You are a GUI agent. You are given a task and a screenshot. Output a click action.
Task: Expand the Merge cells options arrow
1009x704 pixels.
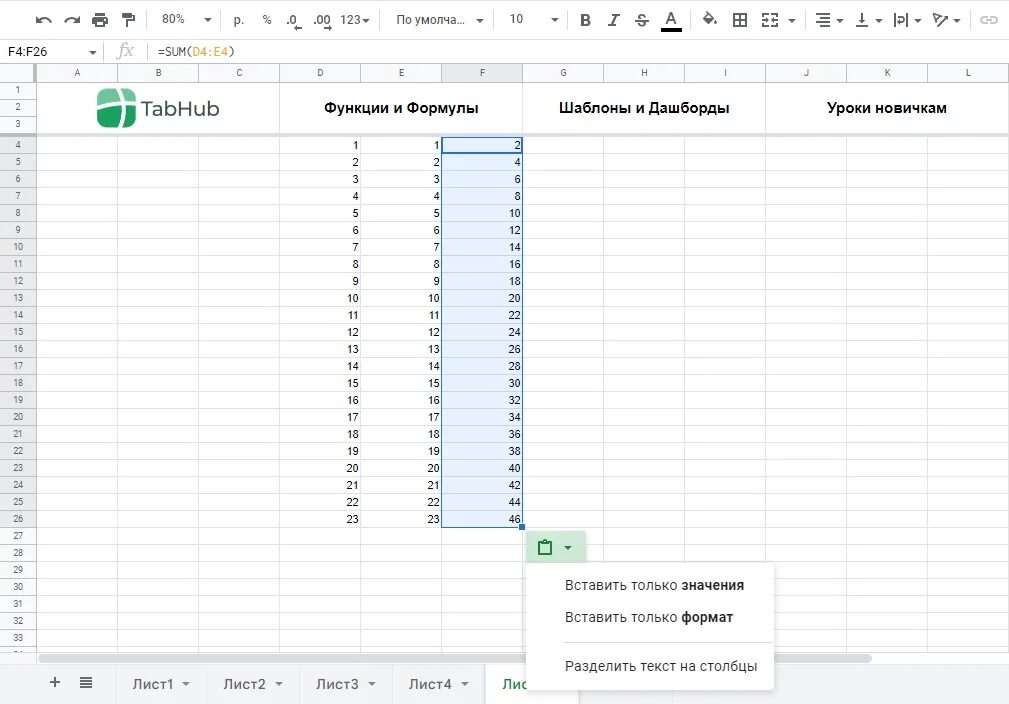[791, 21]
